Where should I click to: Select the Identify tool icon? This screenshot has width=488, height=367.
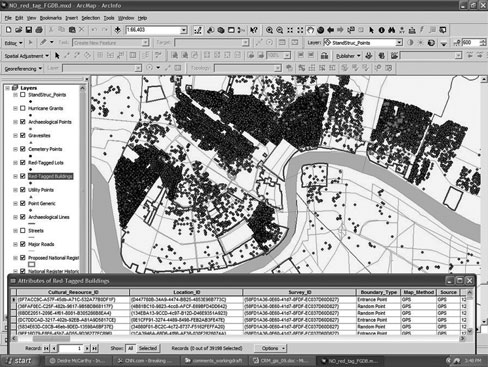381,30
